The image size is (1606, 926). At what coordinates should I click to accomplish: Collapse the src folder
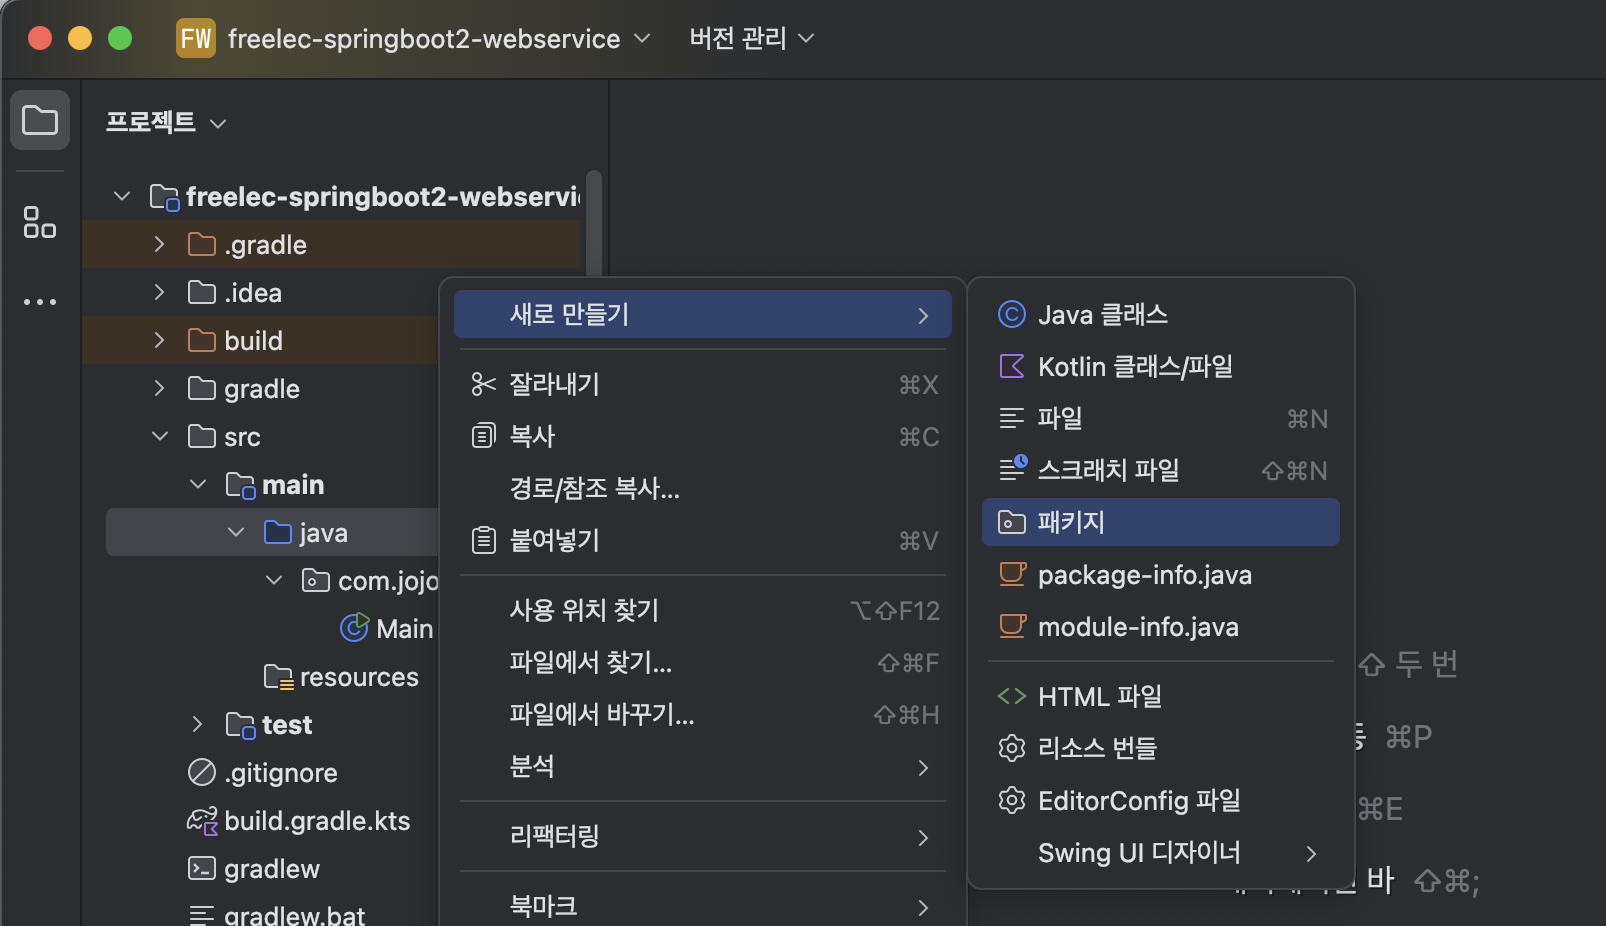pyautogui.click(x=160, y=436)
